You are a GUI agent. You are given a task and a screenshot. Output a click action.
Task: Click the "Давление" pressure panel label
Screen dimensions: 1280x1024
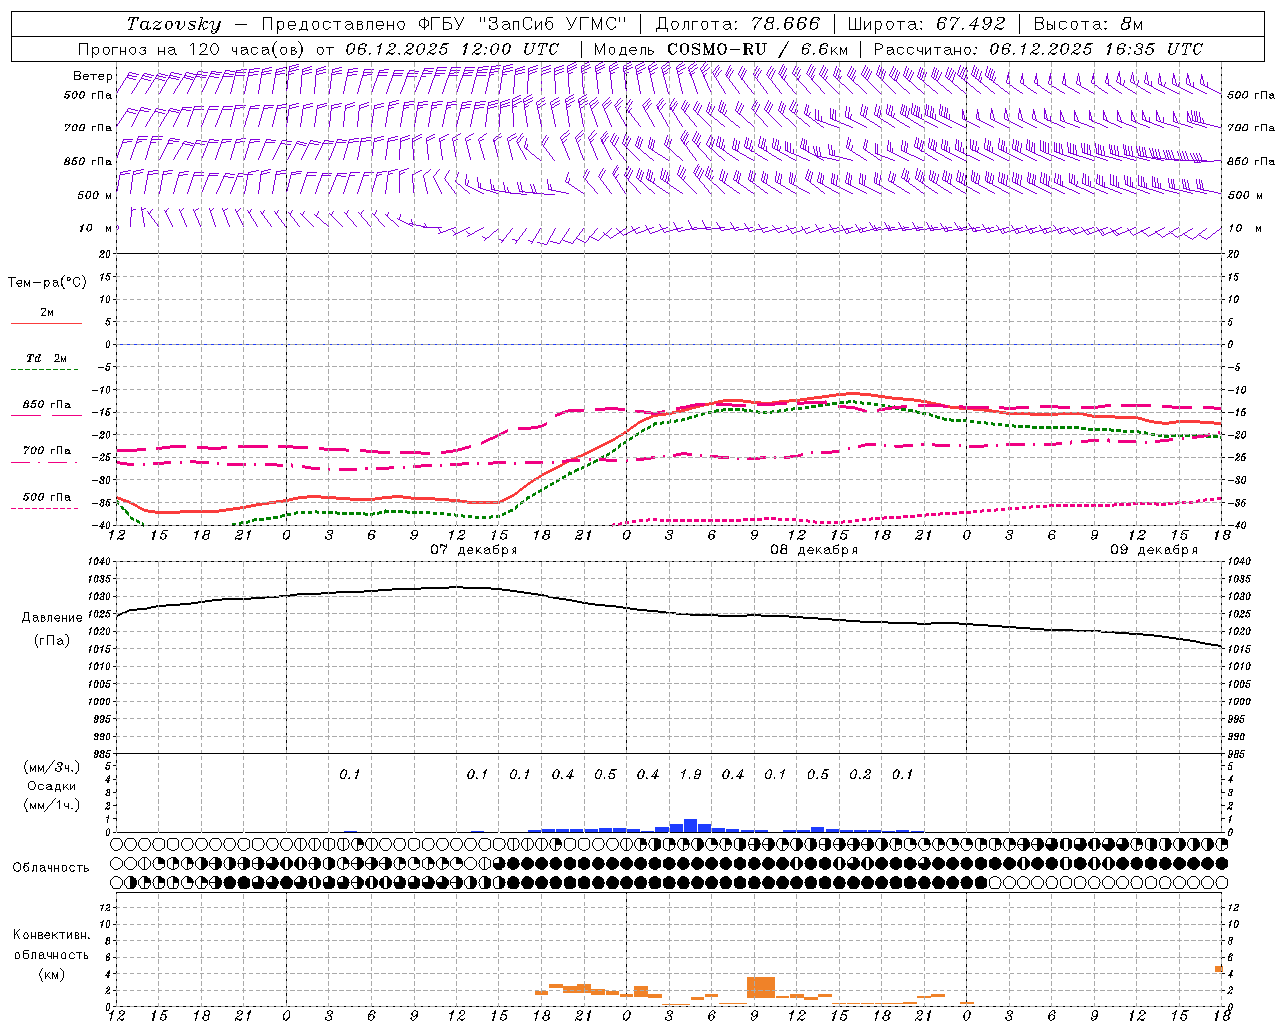pyautogui.click(x=52, y=618)
